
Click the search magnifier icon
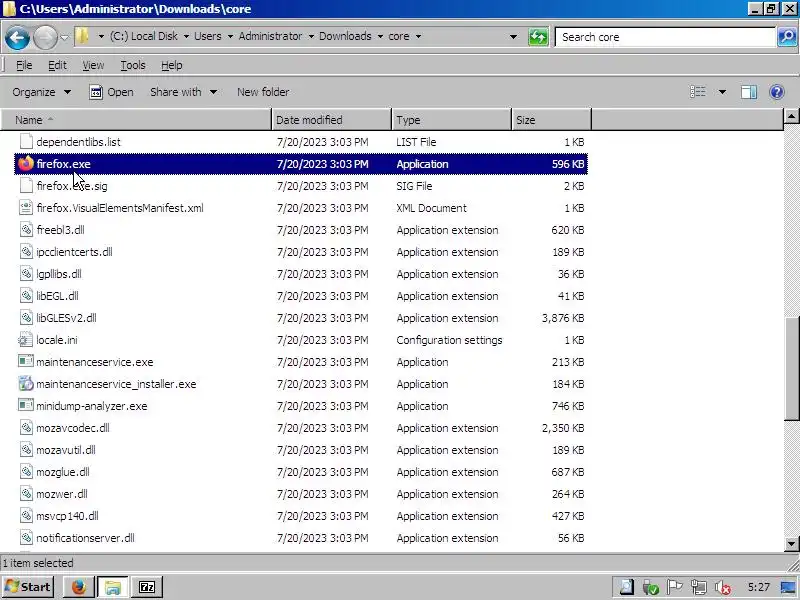[787, 37]
